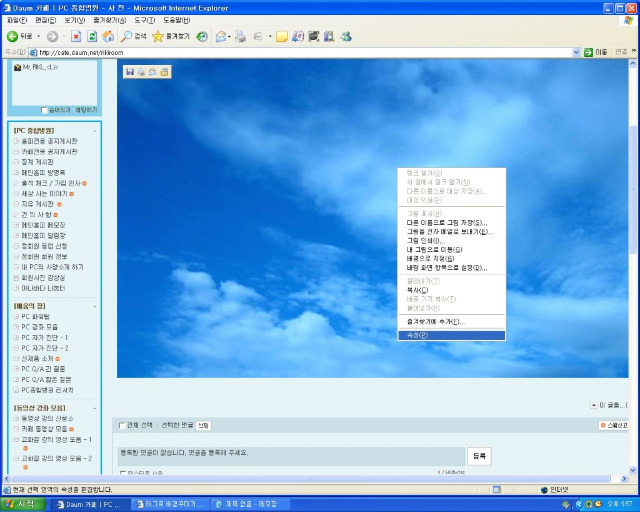Collapse the [동영상 강좌 모음] section arrow
The height and width of the screenshot is (512, 640).
[95, 408]
